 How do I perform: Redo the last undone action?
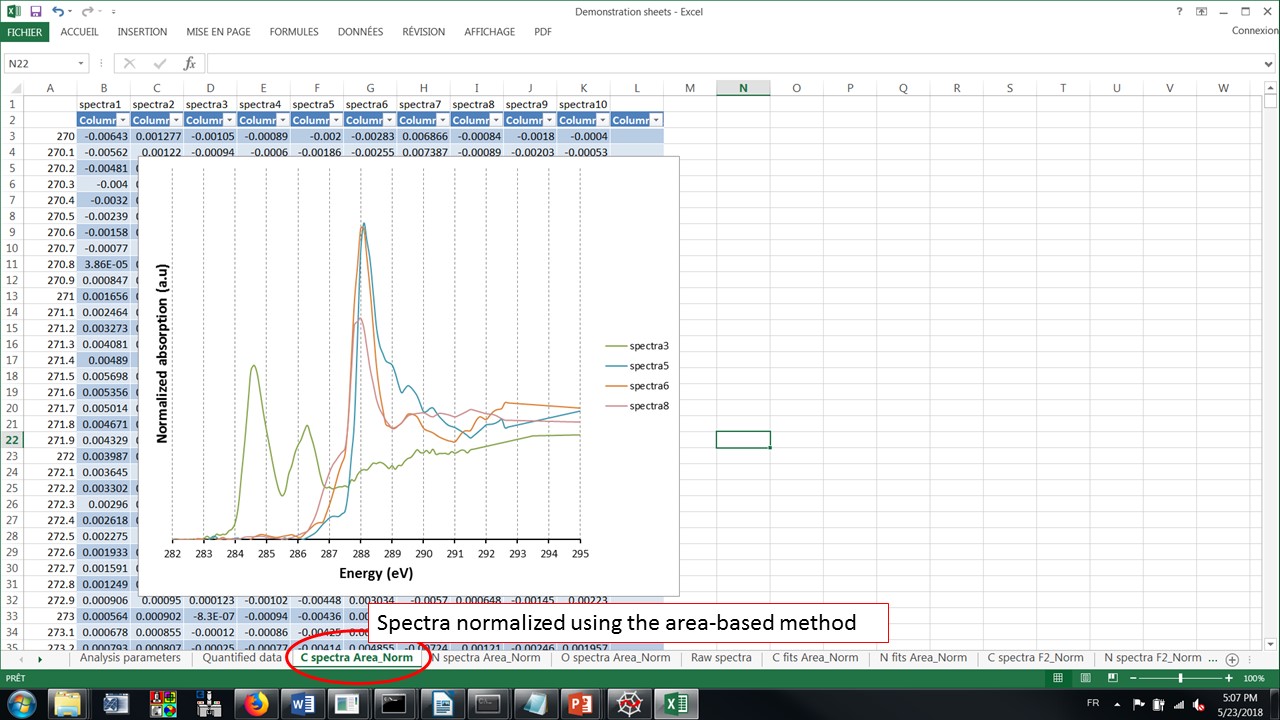pyautogui.click(x=87, y=12)
